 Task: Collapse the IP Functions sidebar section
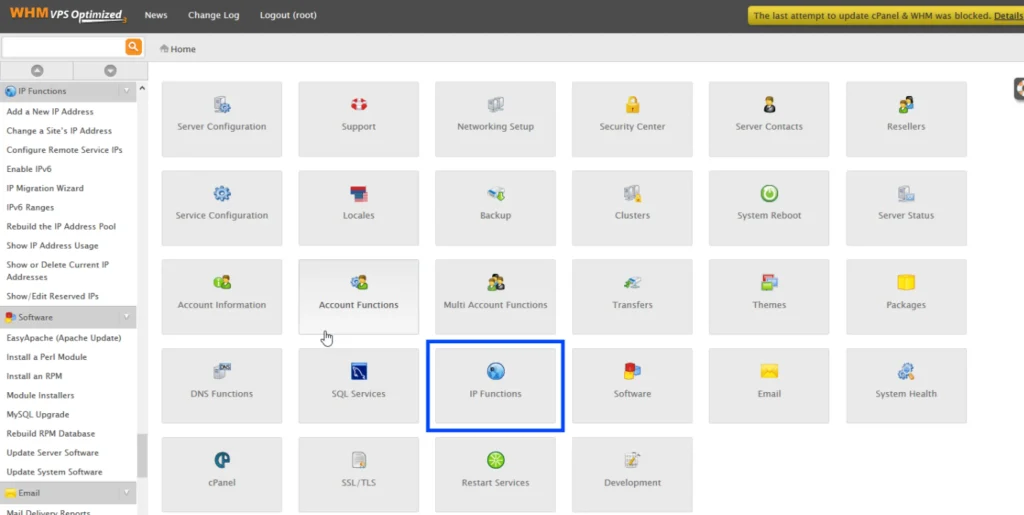coord(127,91)
